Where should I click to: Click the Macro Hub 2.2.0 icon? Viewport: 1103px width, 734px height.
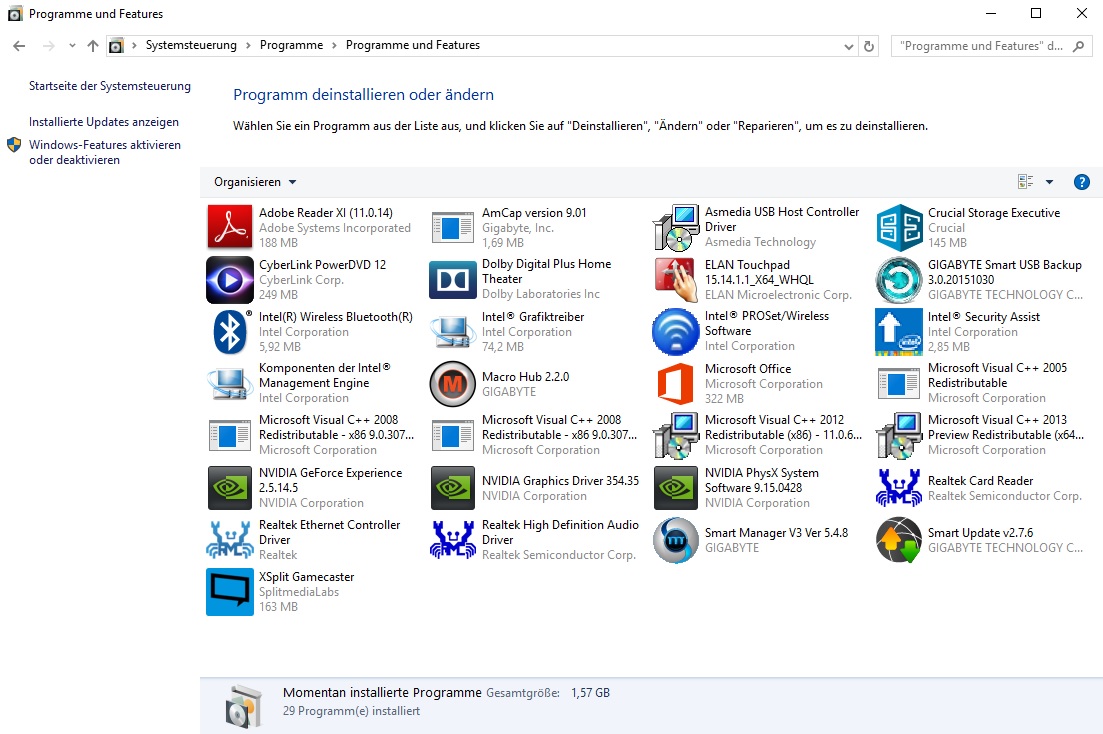(453, 384)
